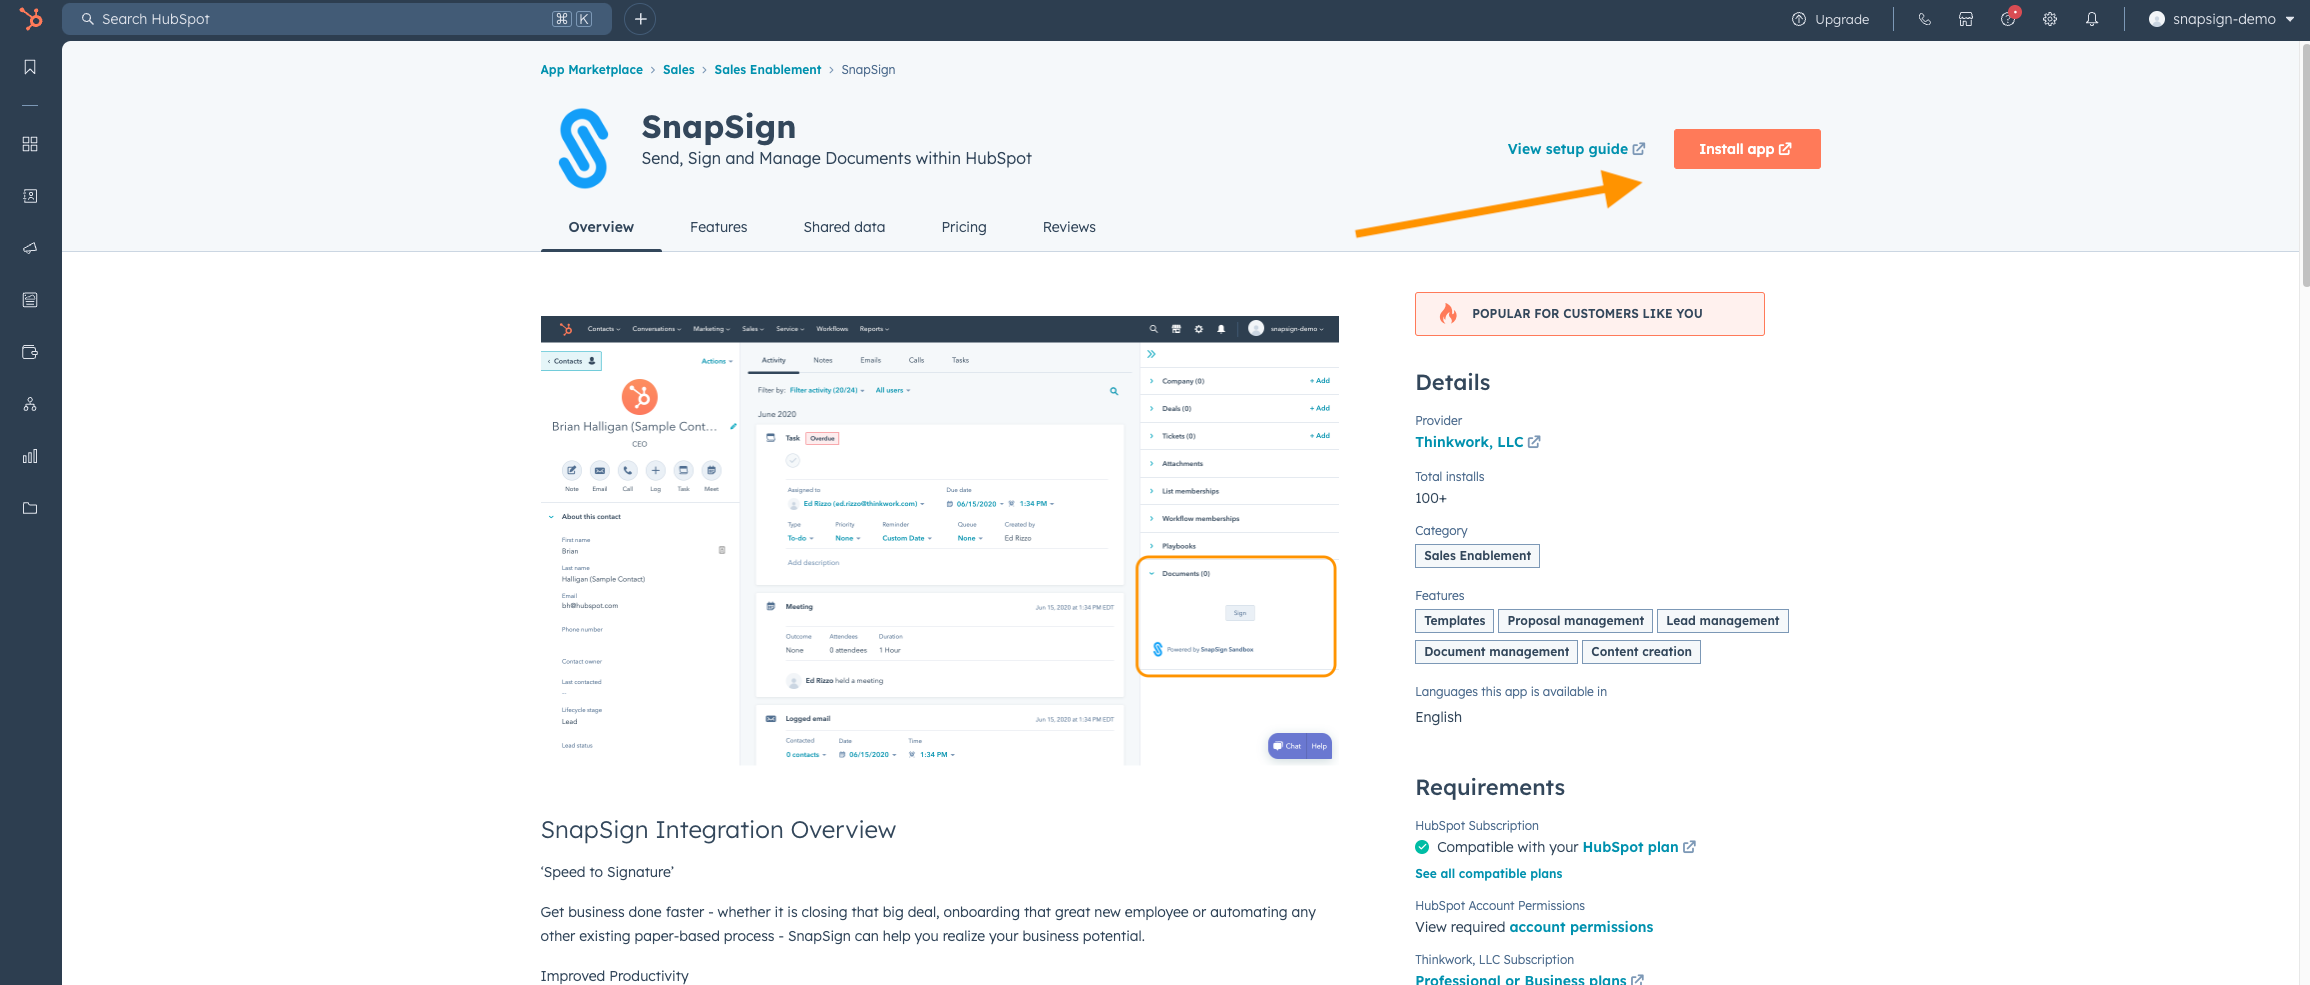Go to Sales Enablement breadcrumb
Viewport: 2310px width, 985px height.
pyautogui.click(x=768, y=69)
